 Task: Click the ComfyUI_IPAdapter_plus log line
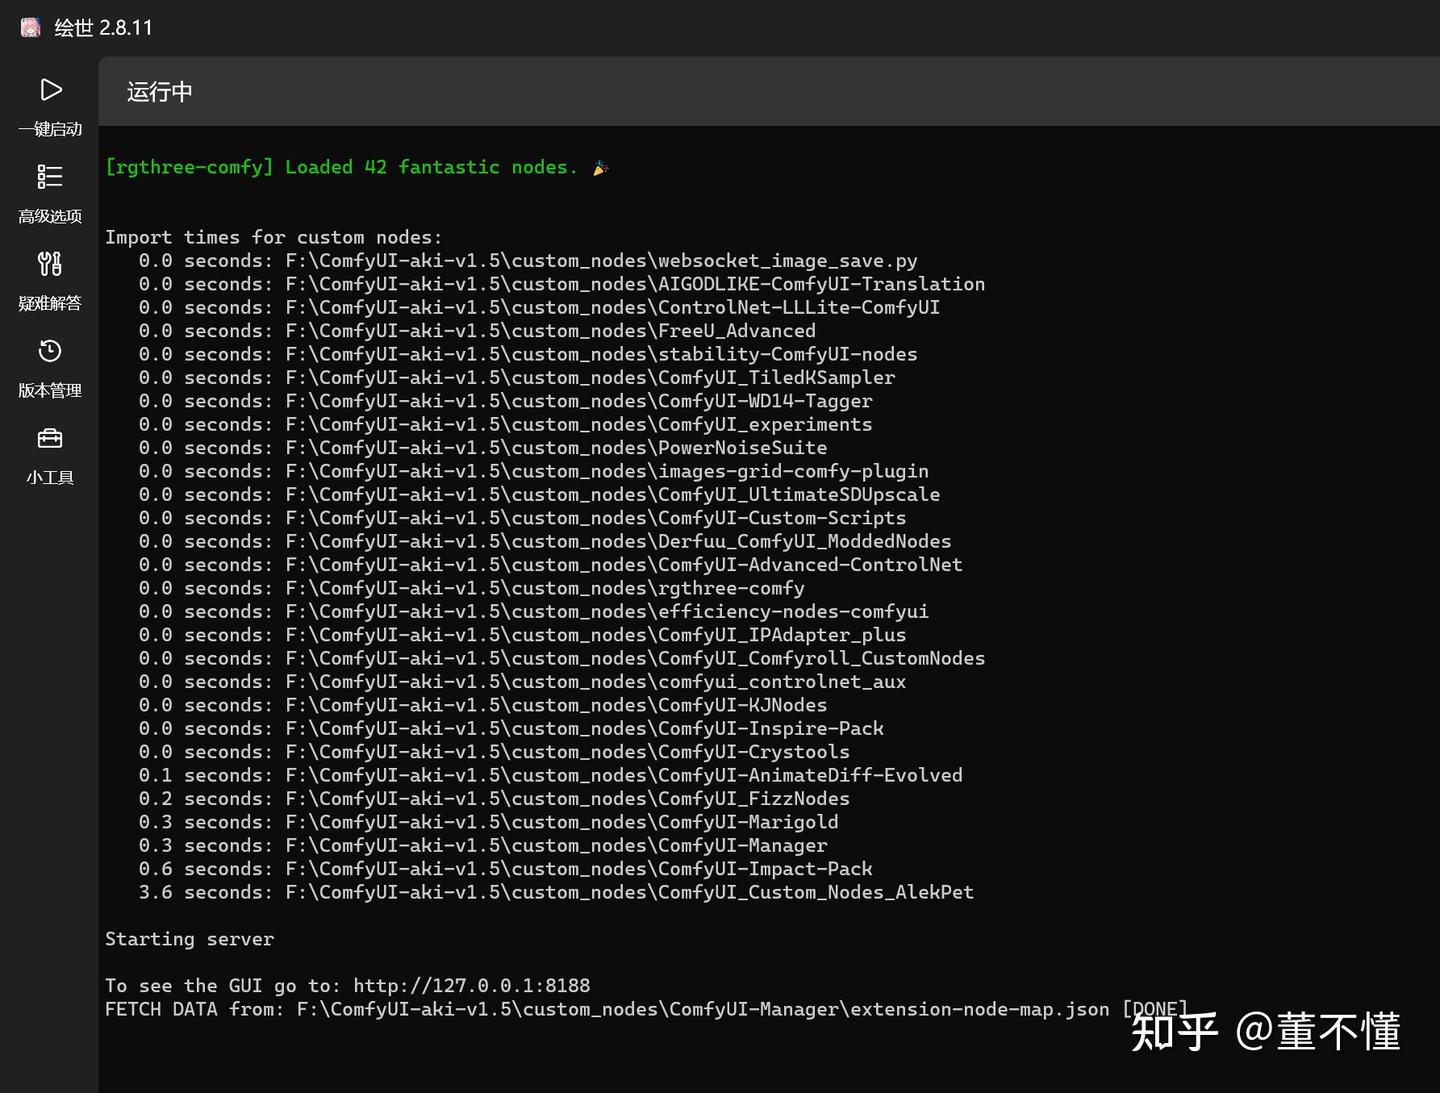[522, 635]
